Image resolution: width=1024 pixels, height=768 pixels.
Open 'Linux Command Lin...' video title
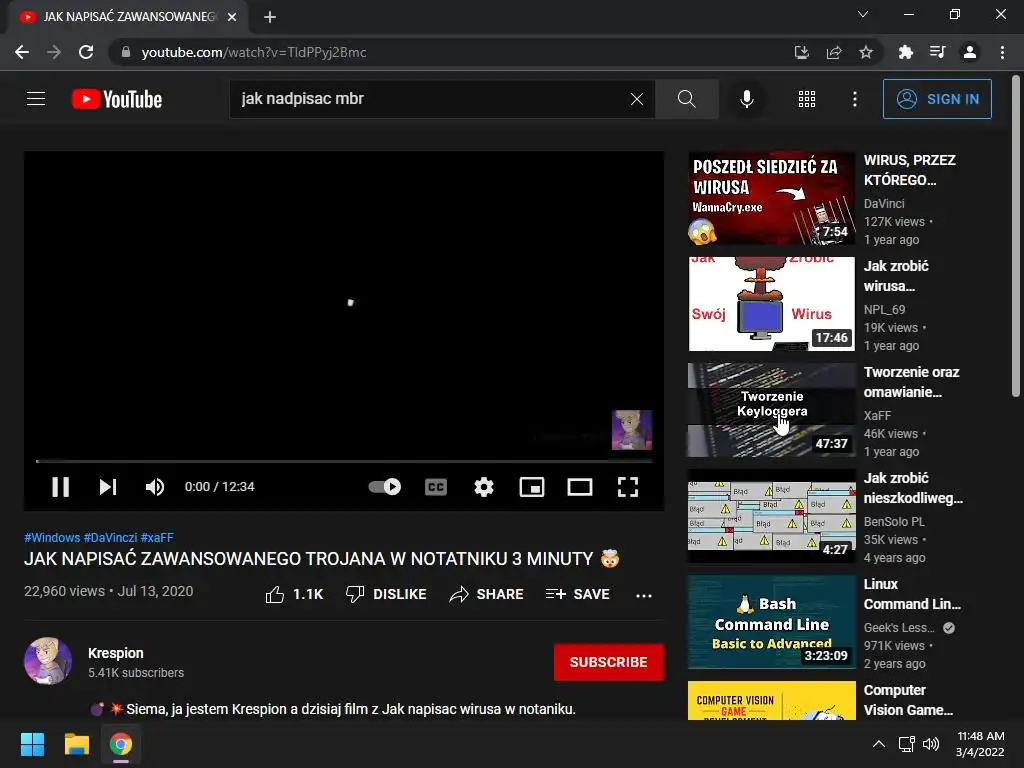[912, 594]
